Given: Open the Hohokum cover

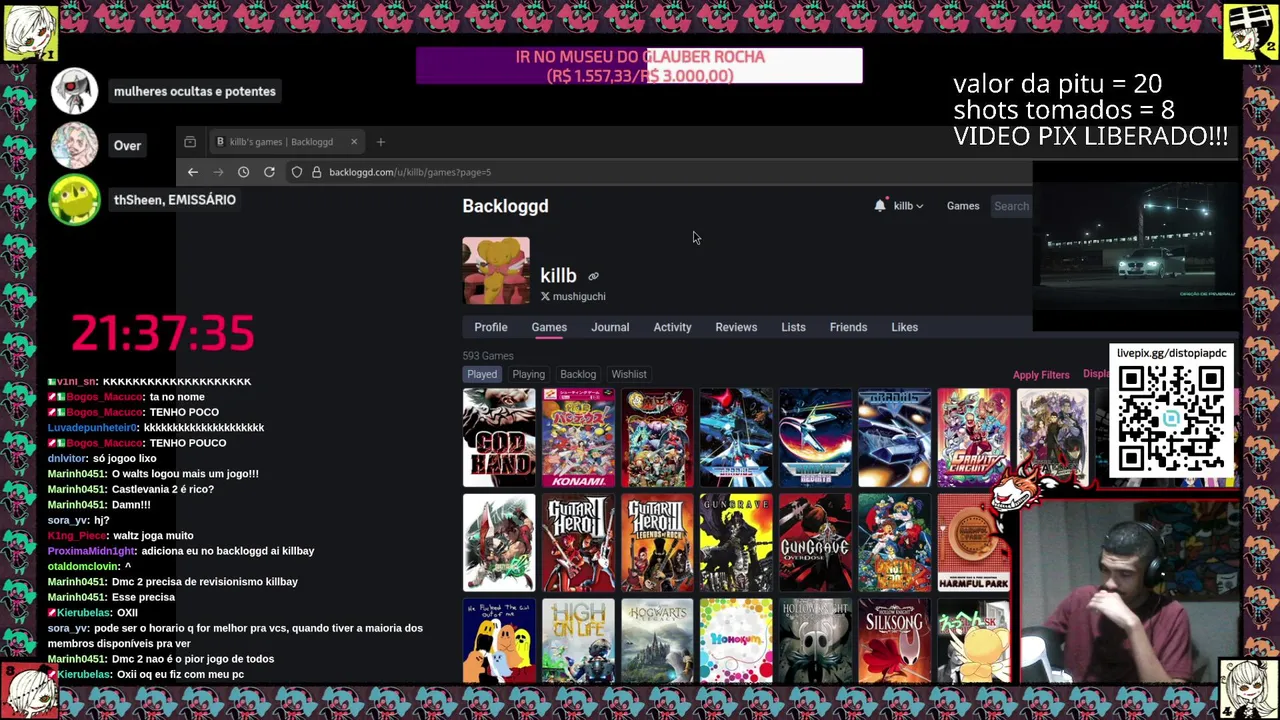Looking at the screenshot, I should click(x=736, y=641).
